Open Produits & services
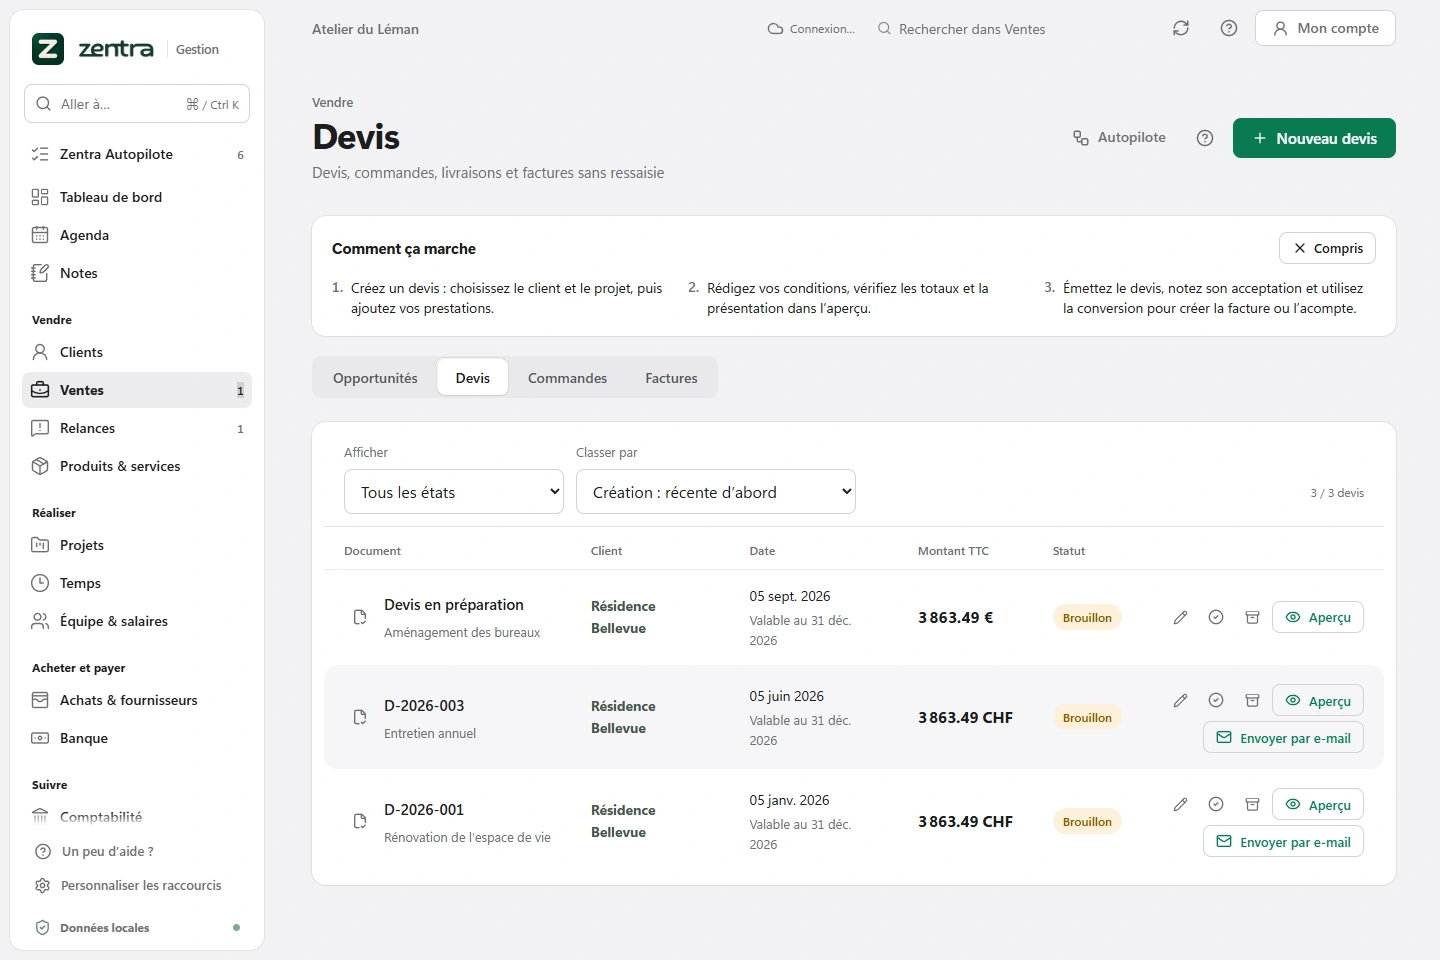This screenshot has width=1440, height=960. tap(137, 466)
